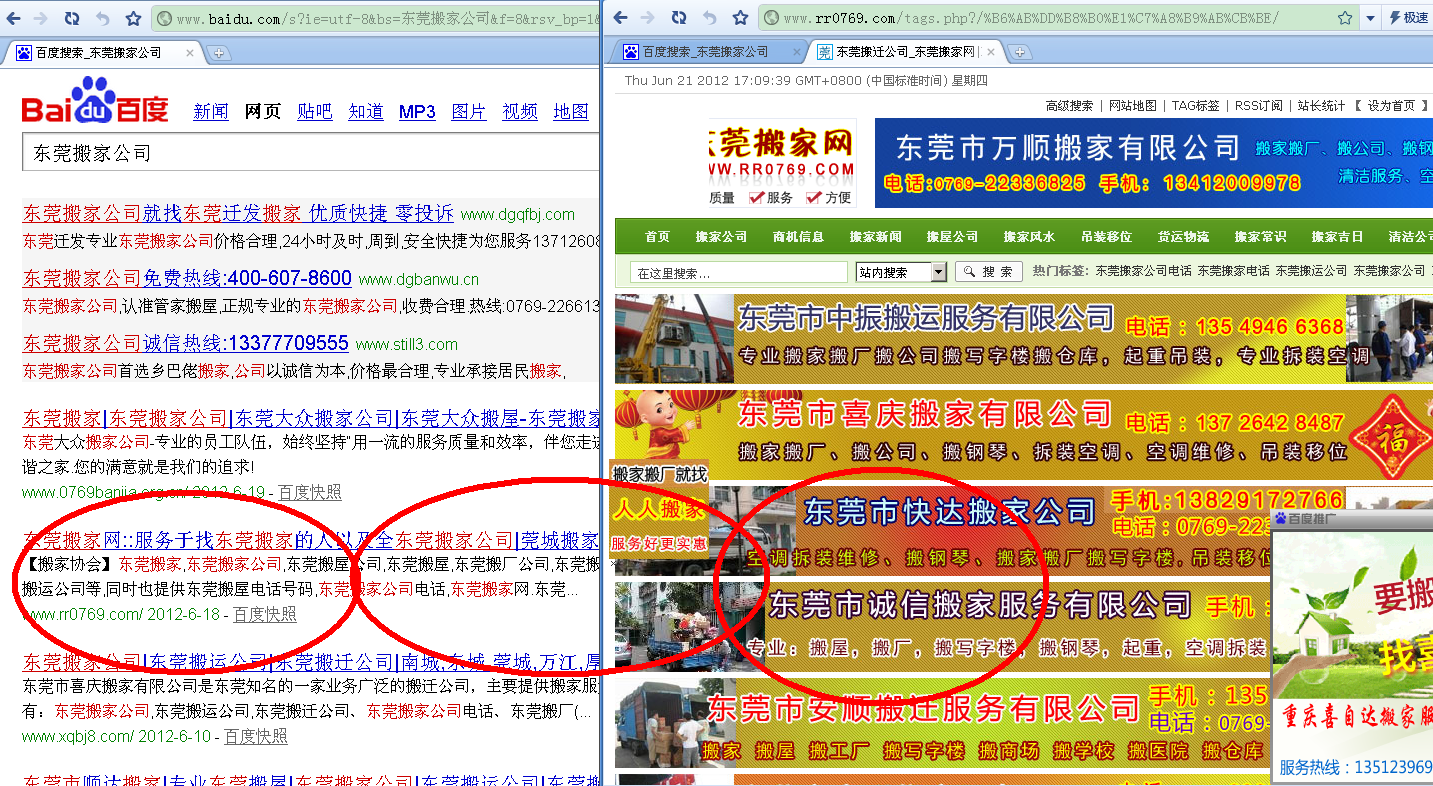Open the dropdown arrow beside the address bar star
Viewport: 1433px width, 786px height.
pos(1369,17)
